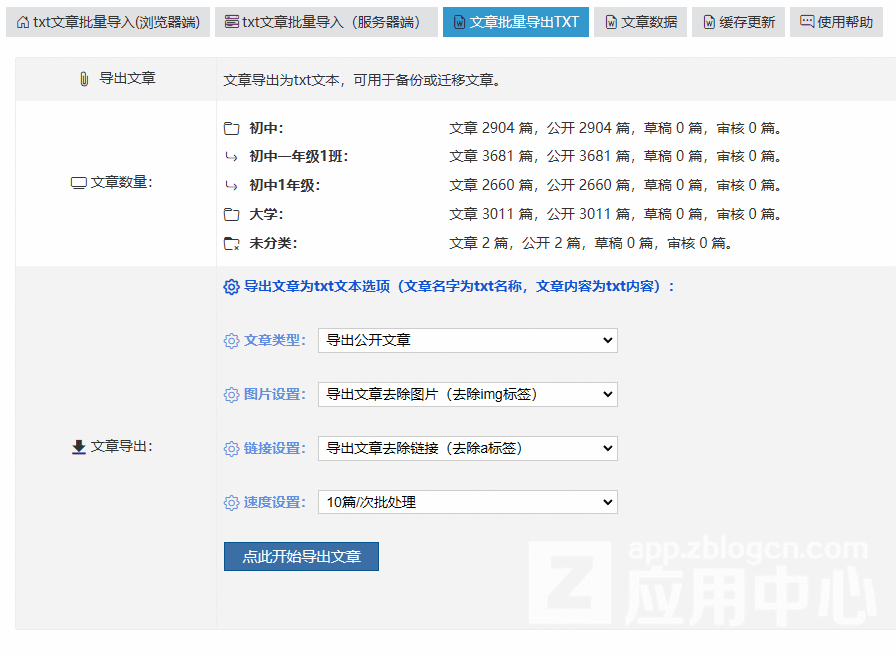This screenshot has width=896, height=658.
Task: Click the folder icon next to 初中
Action: tap(232, 128)
